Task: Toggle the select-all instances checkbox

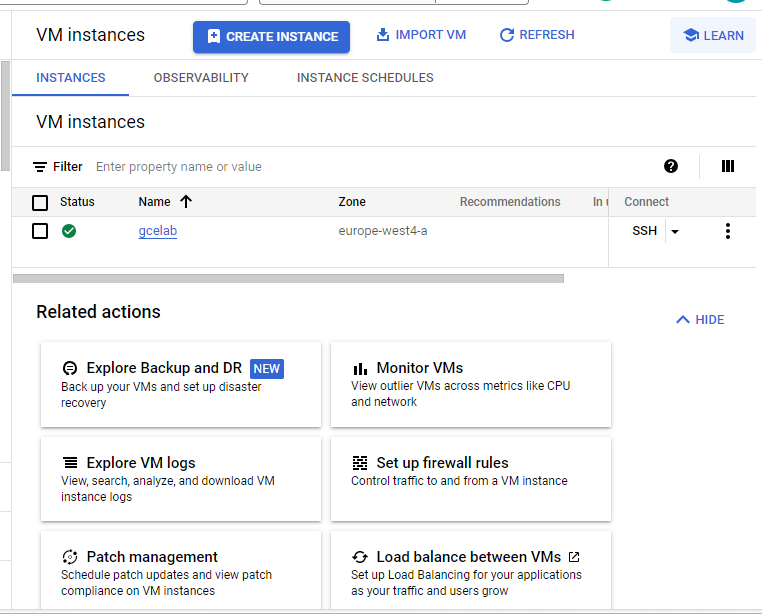Action: [x=40, y=202]
